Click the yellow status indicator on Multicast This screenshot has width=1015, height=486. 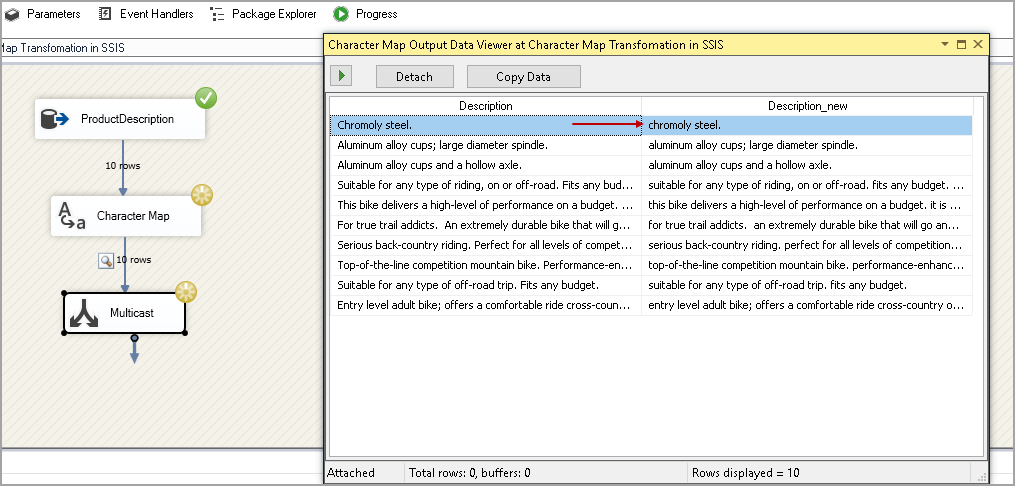click(x=186, y=292)
